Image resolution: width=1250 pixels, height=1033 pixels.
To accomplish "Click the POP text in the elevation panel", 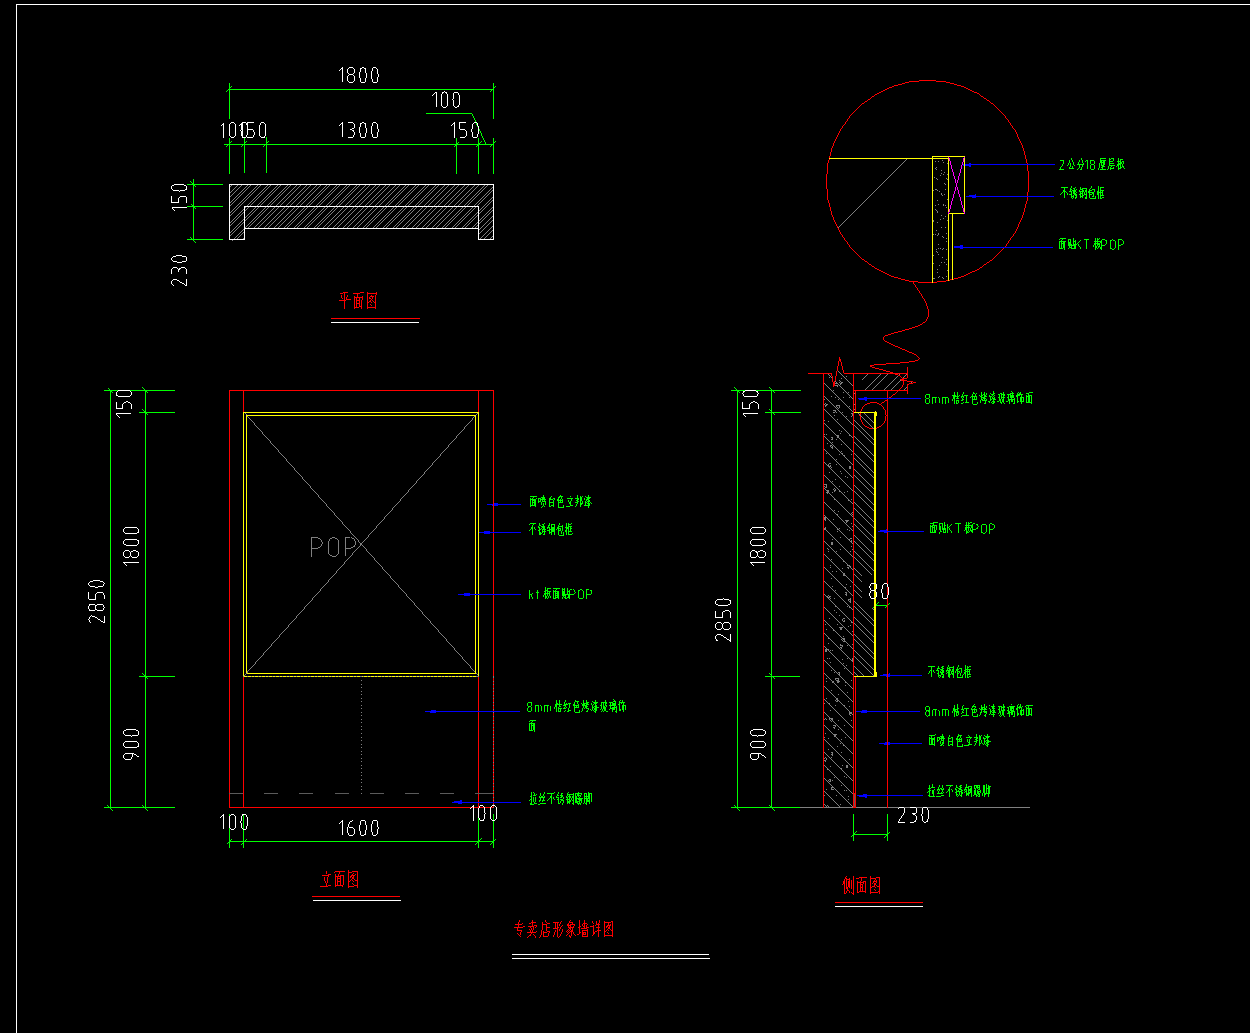I will tap(333, 547).
